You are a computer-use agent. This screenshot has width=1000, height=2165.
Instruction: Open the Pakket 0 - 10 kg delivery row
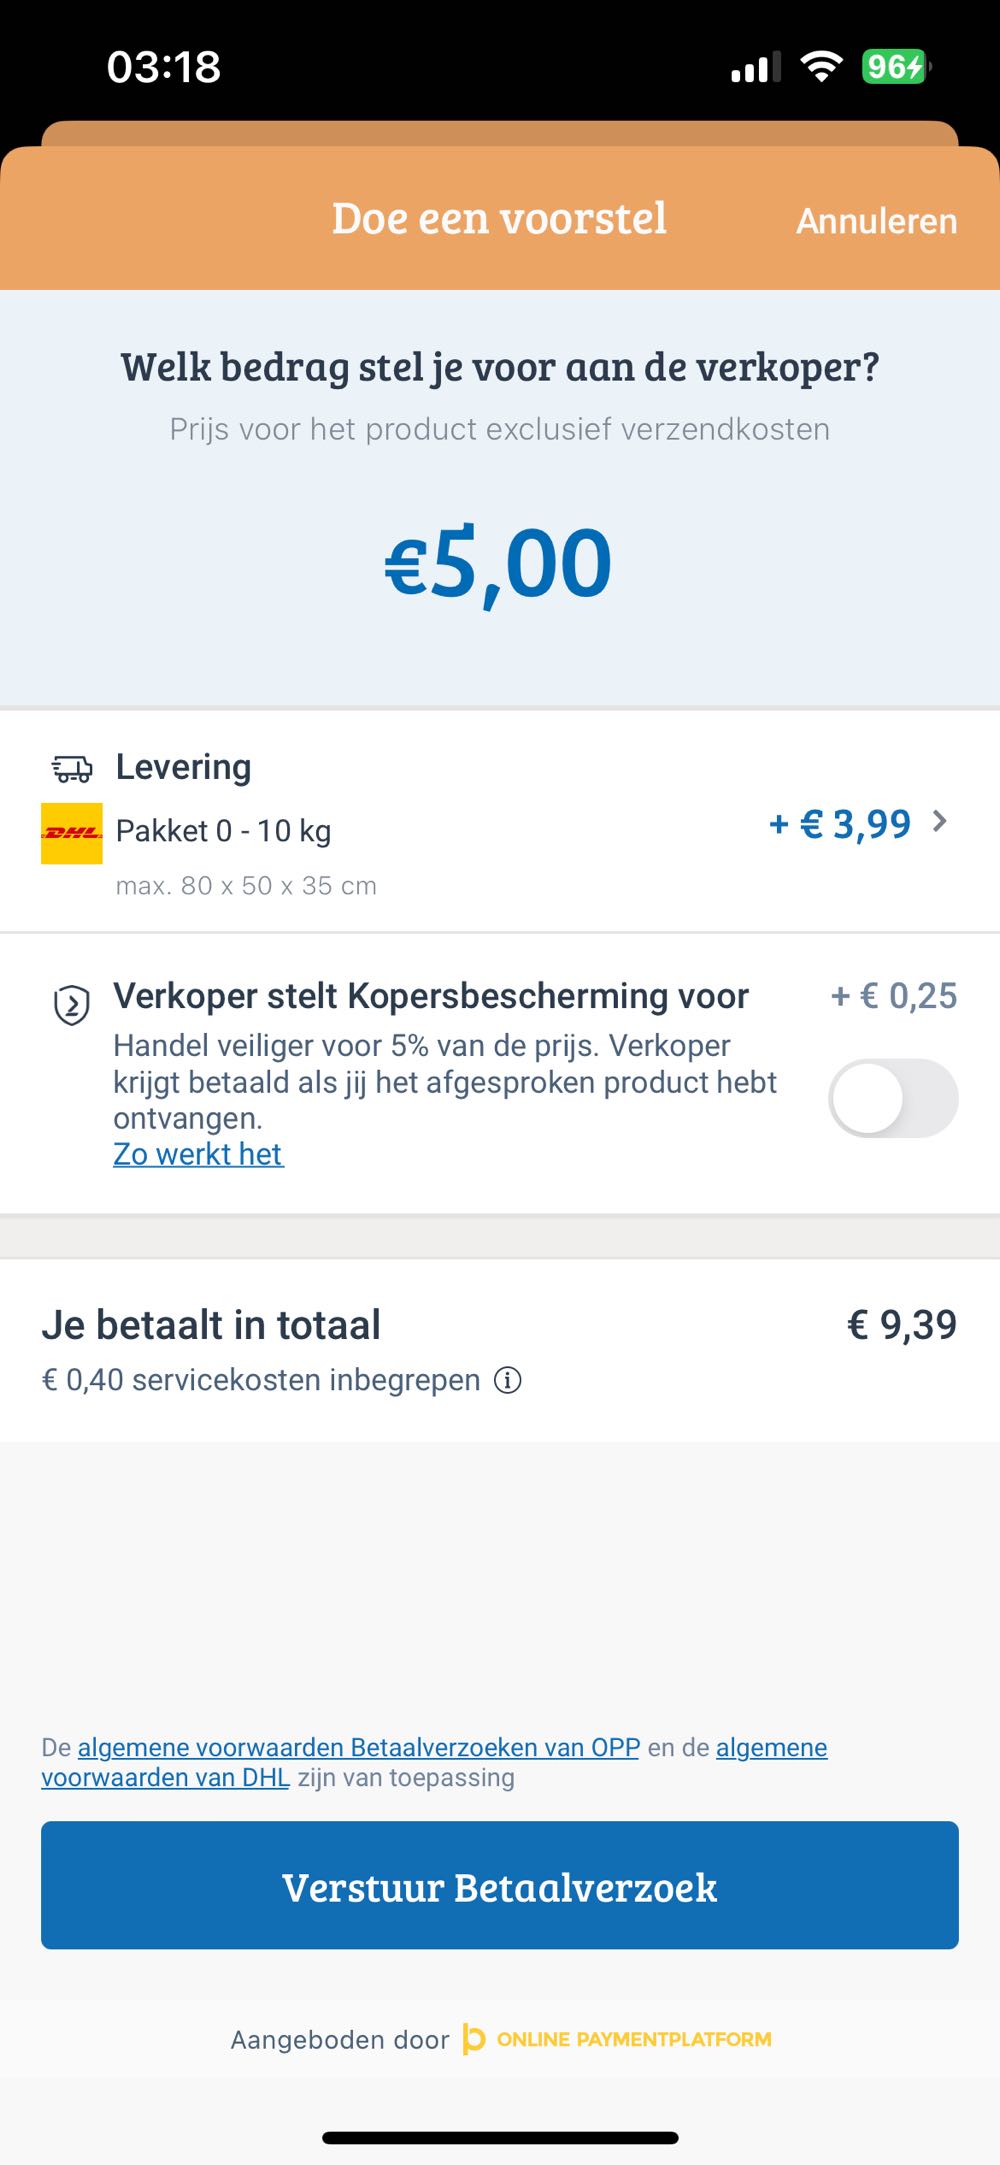click(x=223, y=831)
